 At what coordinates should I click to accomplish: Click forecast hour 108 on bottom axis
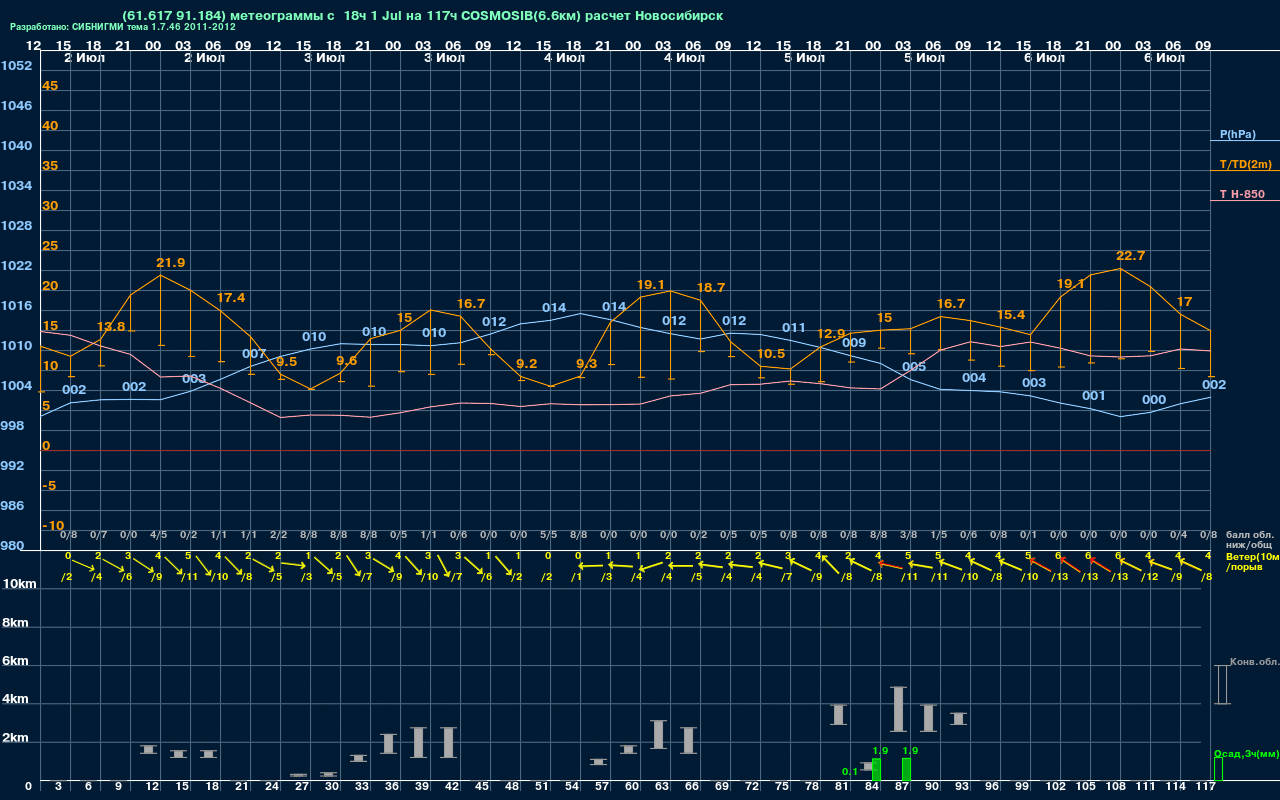pos(1116,788)
